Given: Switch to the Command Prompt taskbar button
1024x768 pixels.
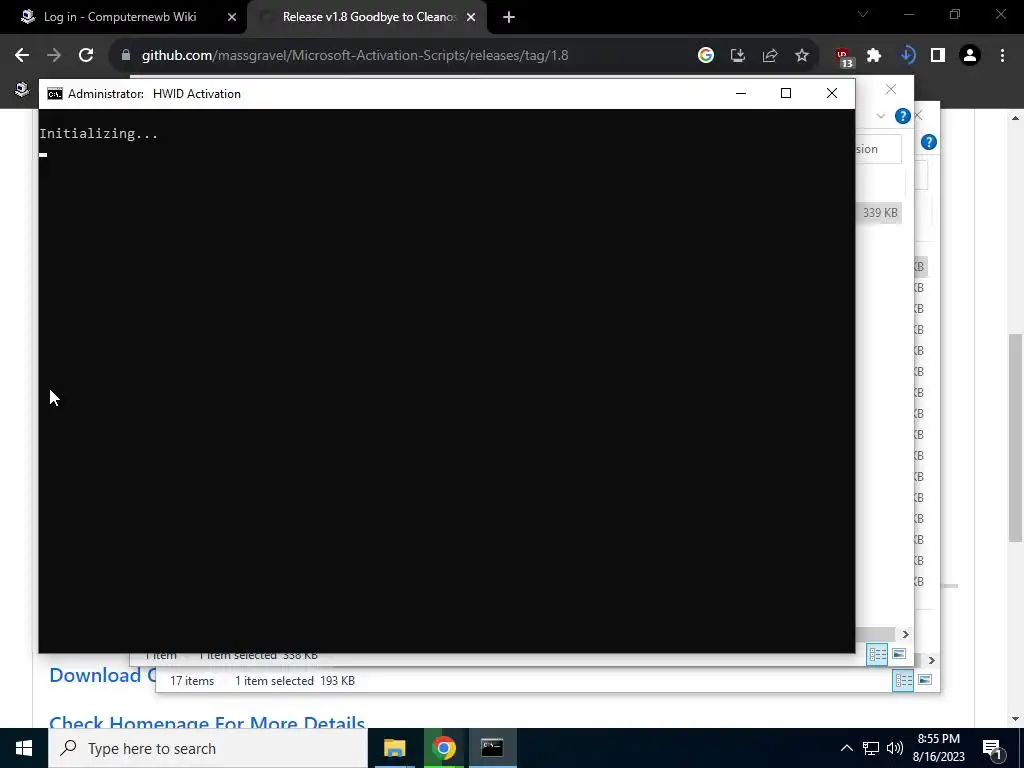Looking at the screenshot, I should coord(492,748).
